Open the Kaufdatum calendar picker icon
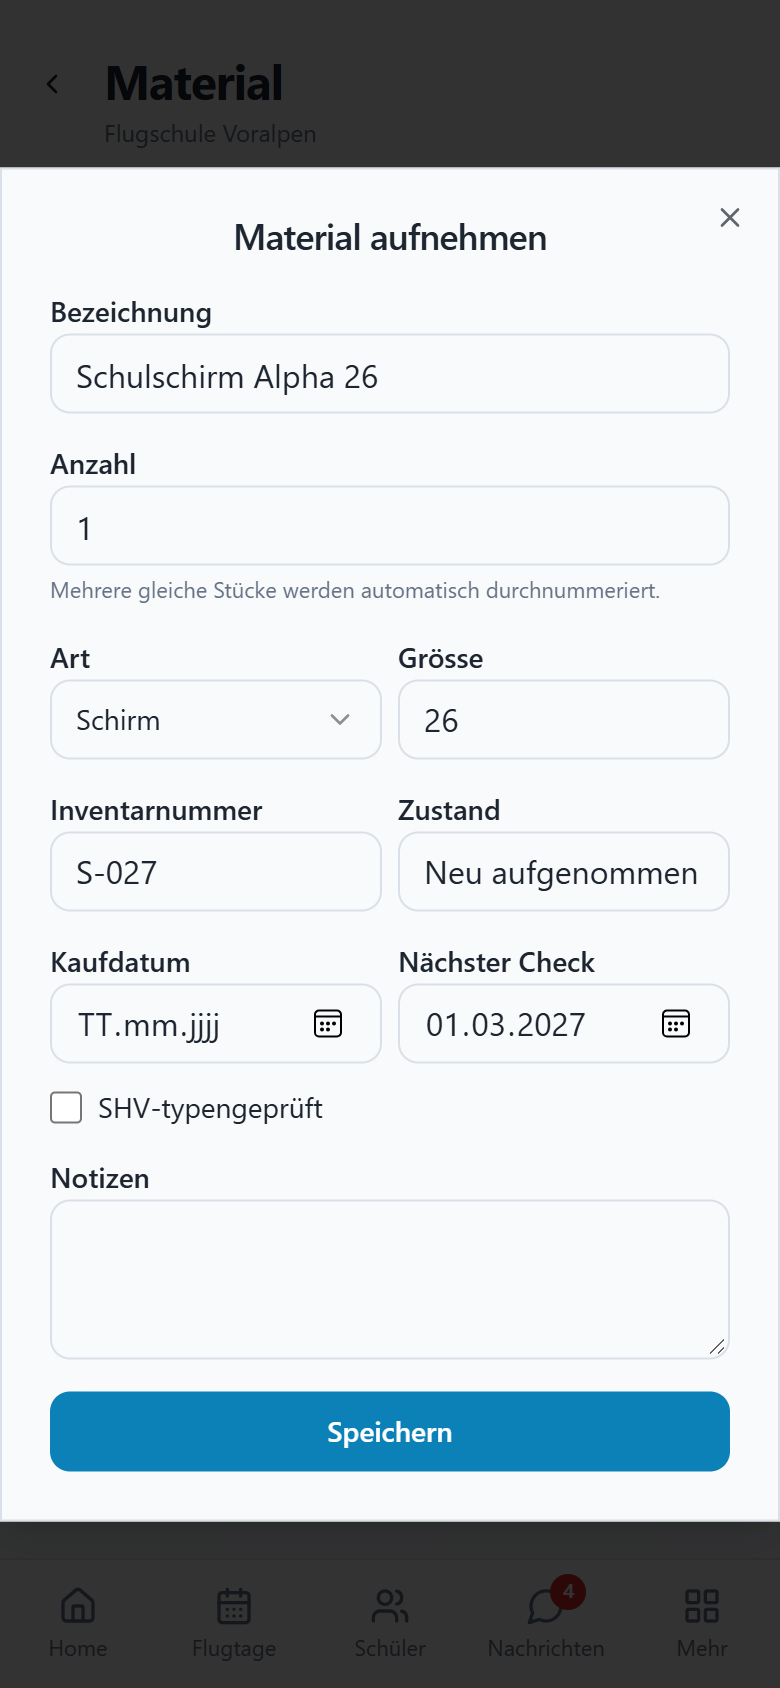This screenshot has width=780, height=1688. pyautogui.click(x=328, y=1023)
